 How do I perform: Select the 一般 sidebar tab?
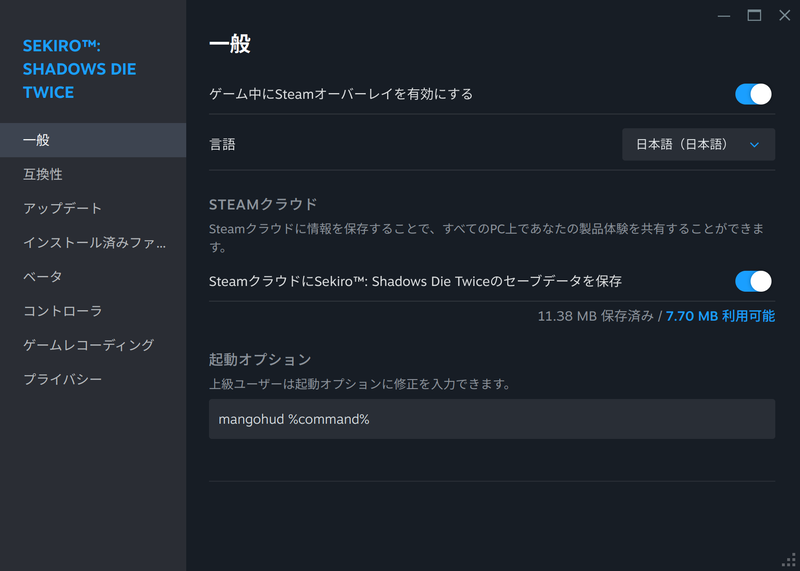93,140
